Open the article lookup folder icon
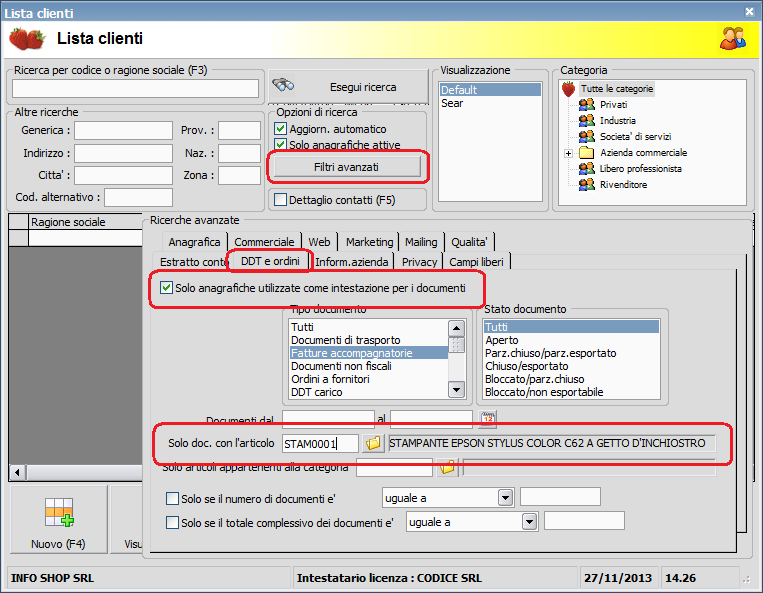The image size is (763, 593). point(373,443)
